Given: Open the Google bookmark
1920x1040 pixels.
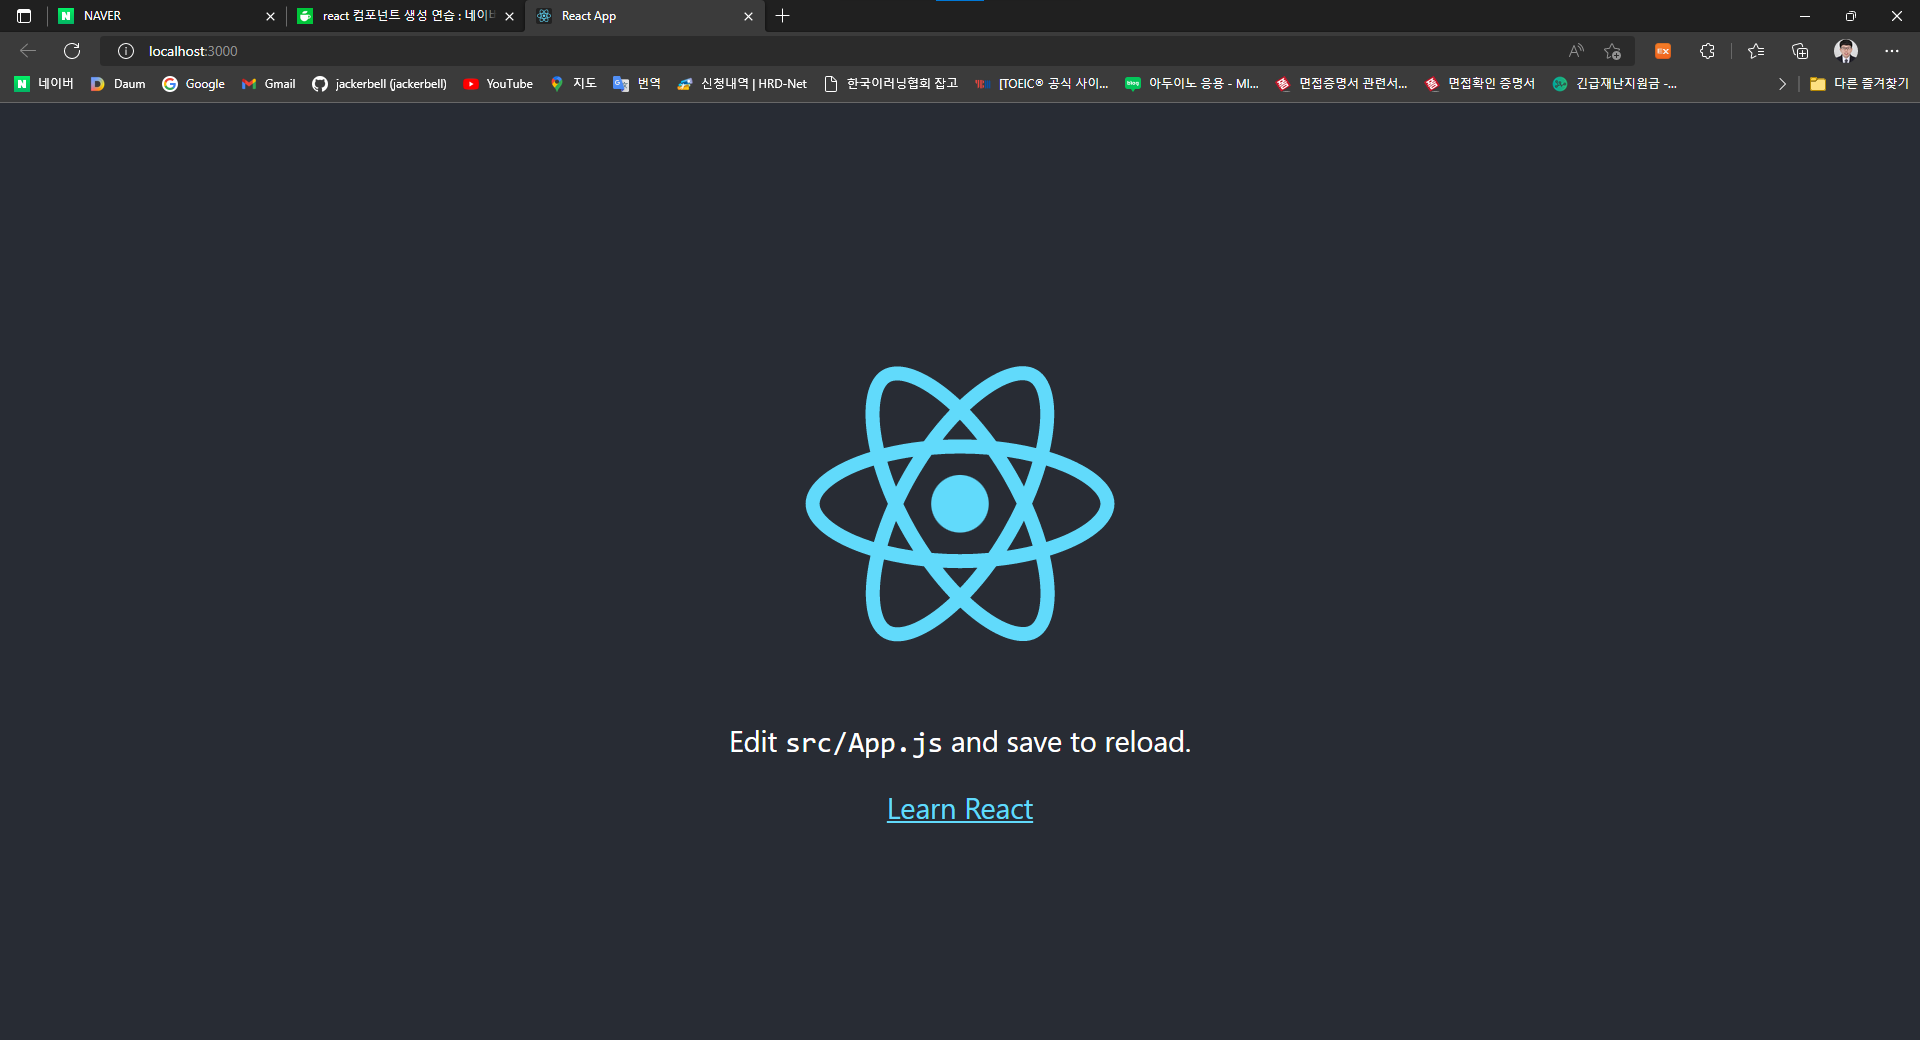Looking at the screenshot, I should (194, 84).
